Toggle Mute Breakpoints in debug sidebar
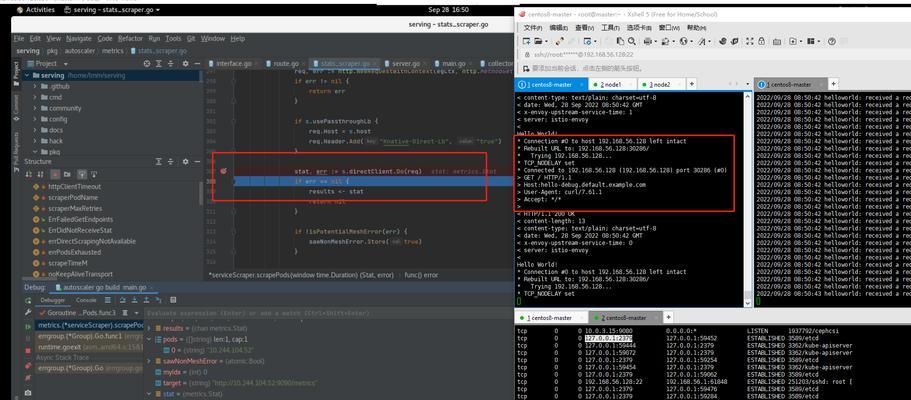The image size is (911, 400). (28, 377)
